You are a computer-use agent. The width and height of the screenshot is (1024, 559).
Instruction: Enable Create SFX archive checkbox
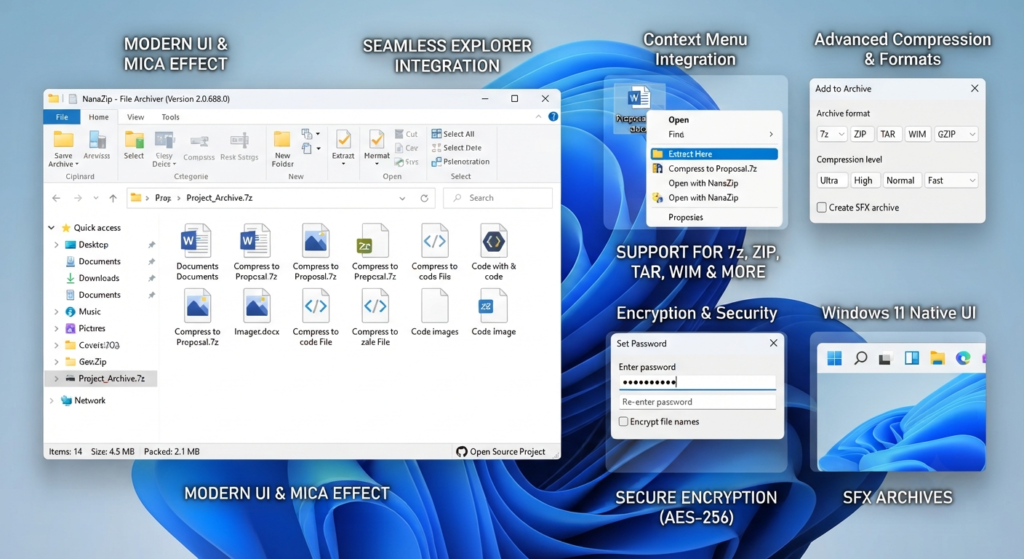[822, 207]
